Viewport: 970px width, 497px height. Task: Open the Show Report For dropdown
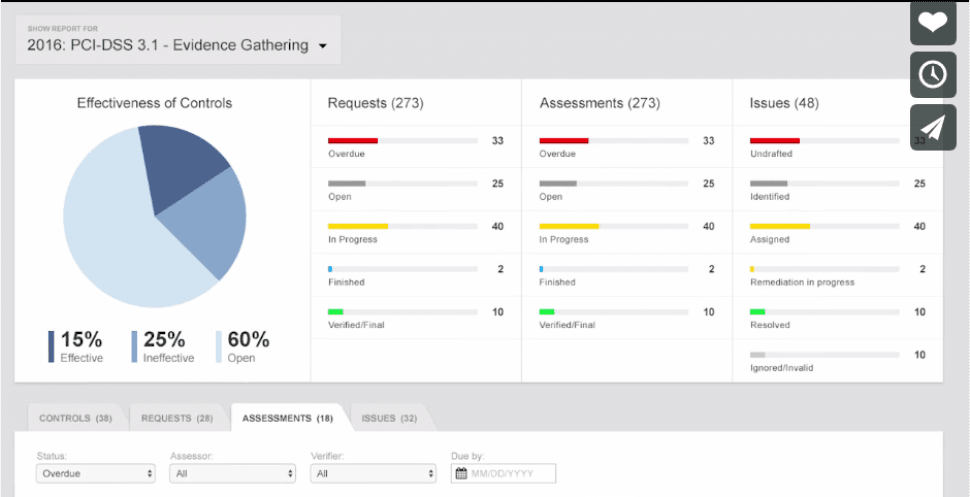[178, 40]
